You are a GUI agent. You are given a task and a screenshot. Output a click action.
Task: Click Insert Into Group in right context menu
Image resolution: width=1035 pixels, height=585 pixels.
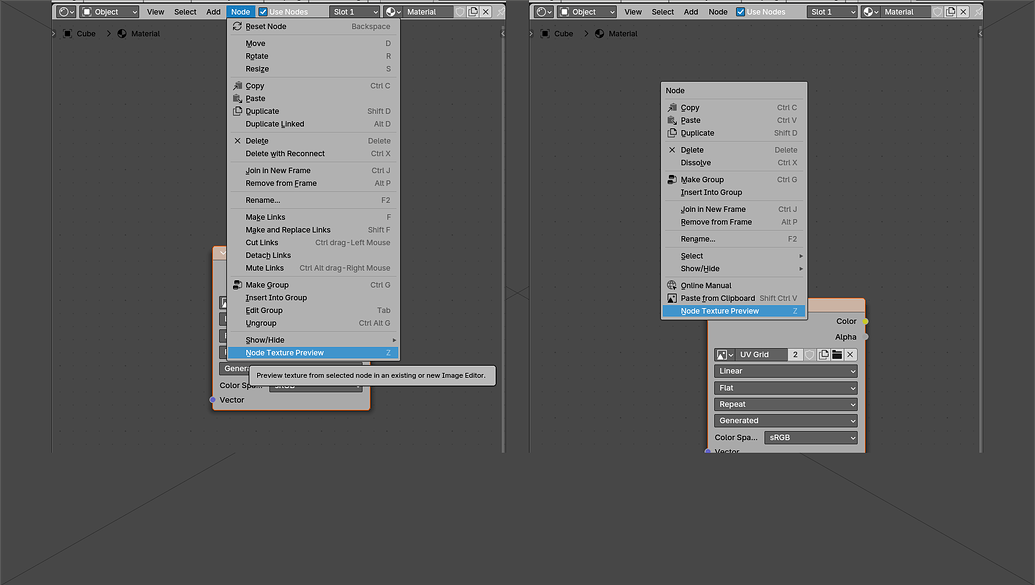pyautogui.click(x=733, y=193)
